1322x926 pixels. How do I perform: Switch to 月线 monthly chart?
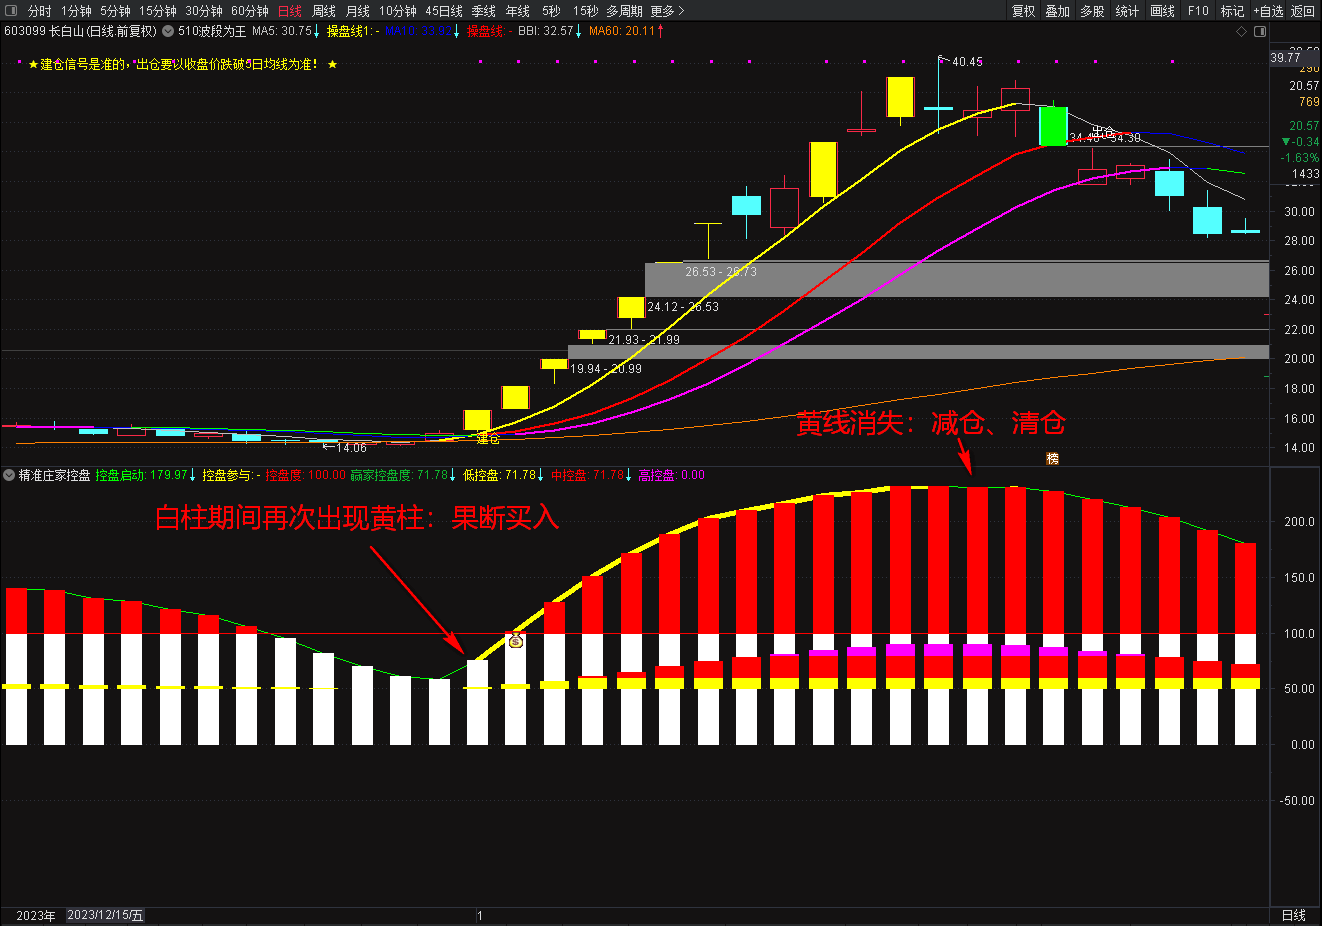(358, 11)
